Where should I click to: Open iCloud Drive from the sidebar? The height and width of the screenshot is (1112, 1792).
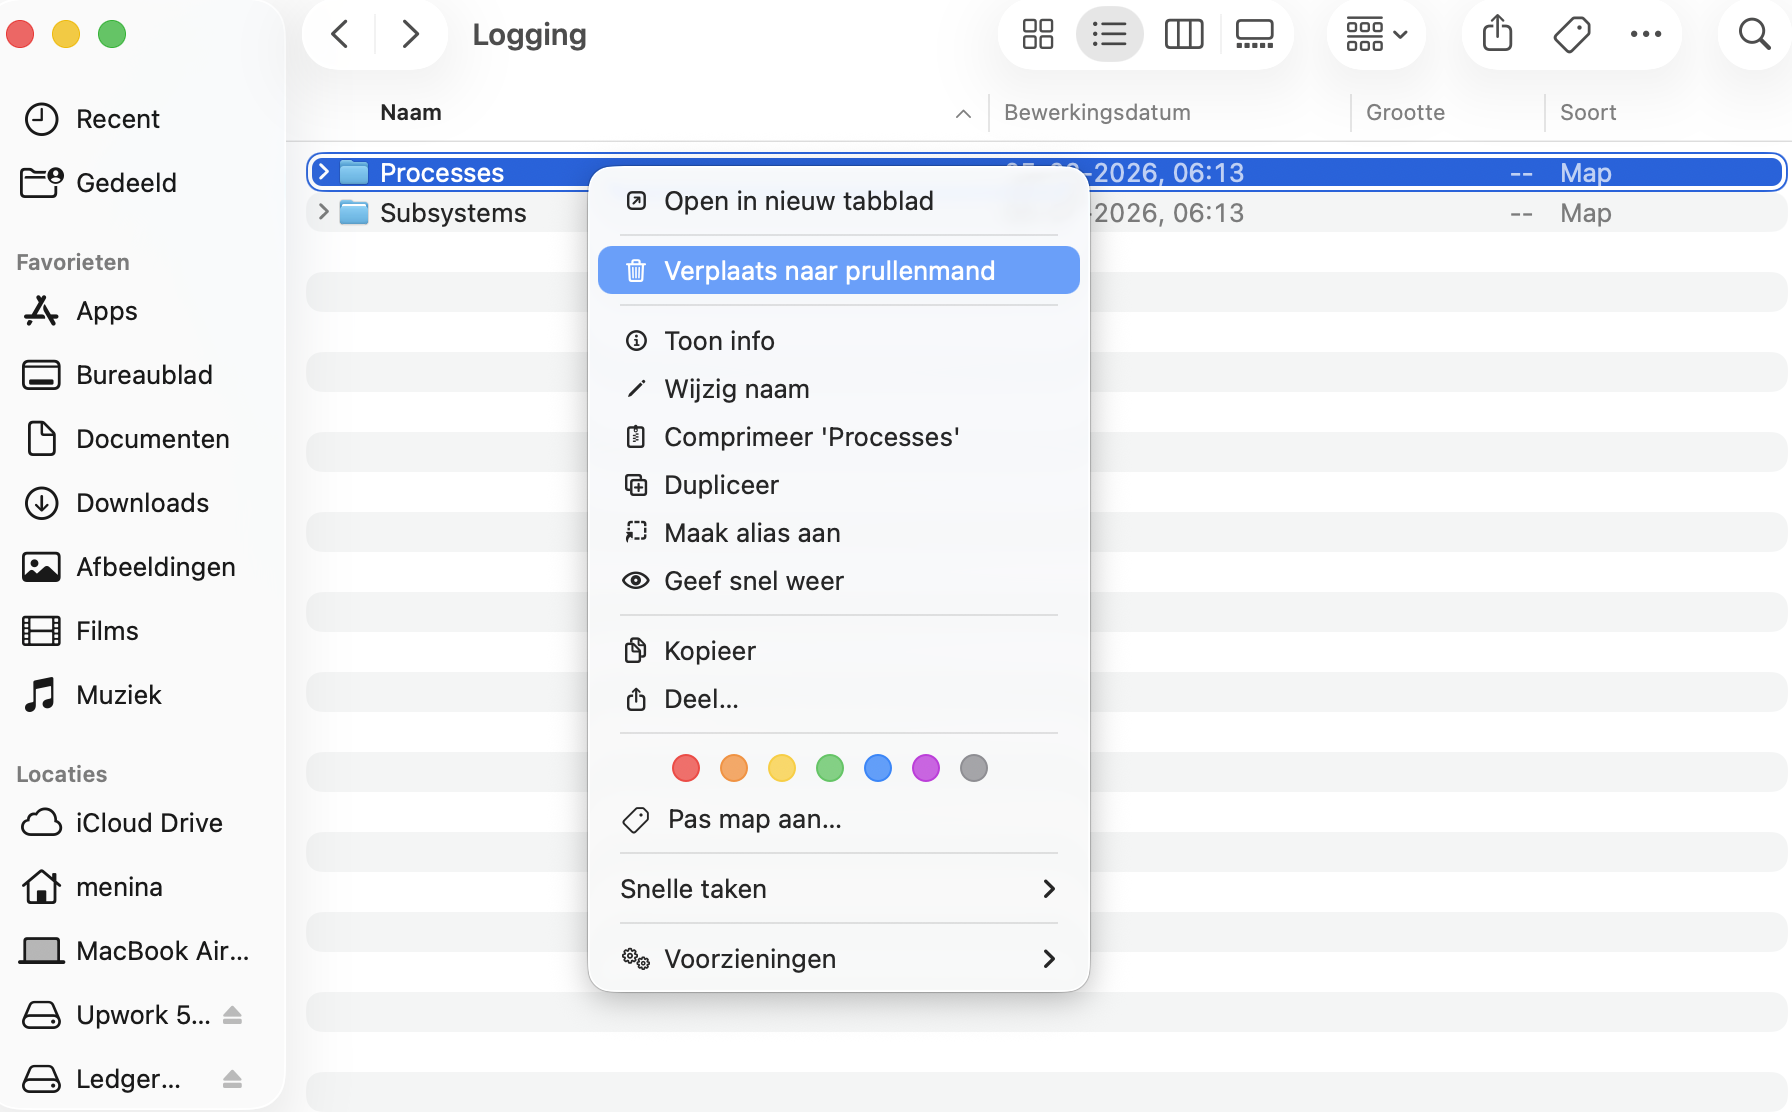click(148, 823)
